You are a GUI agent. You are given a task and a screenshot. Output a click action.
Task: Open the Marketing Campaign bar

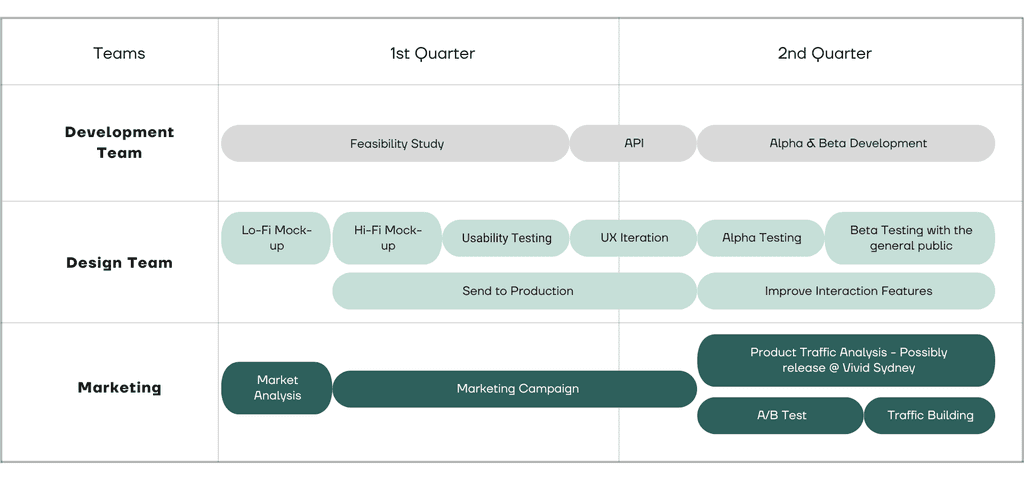pos(515,389)
